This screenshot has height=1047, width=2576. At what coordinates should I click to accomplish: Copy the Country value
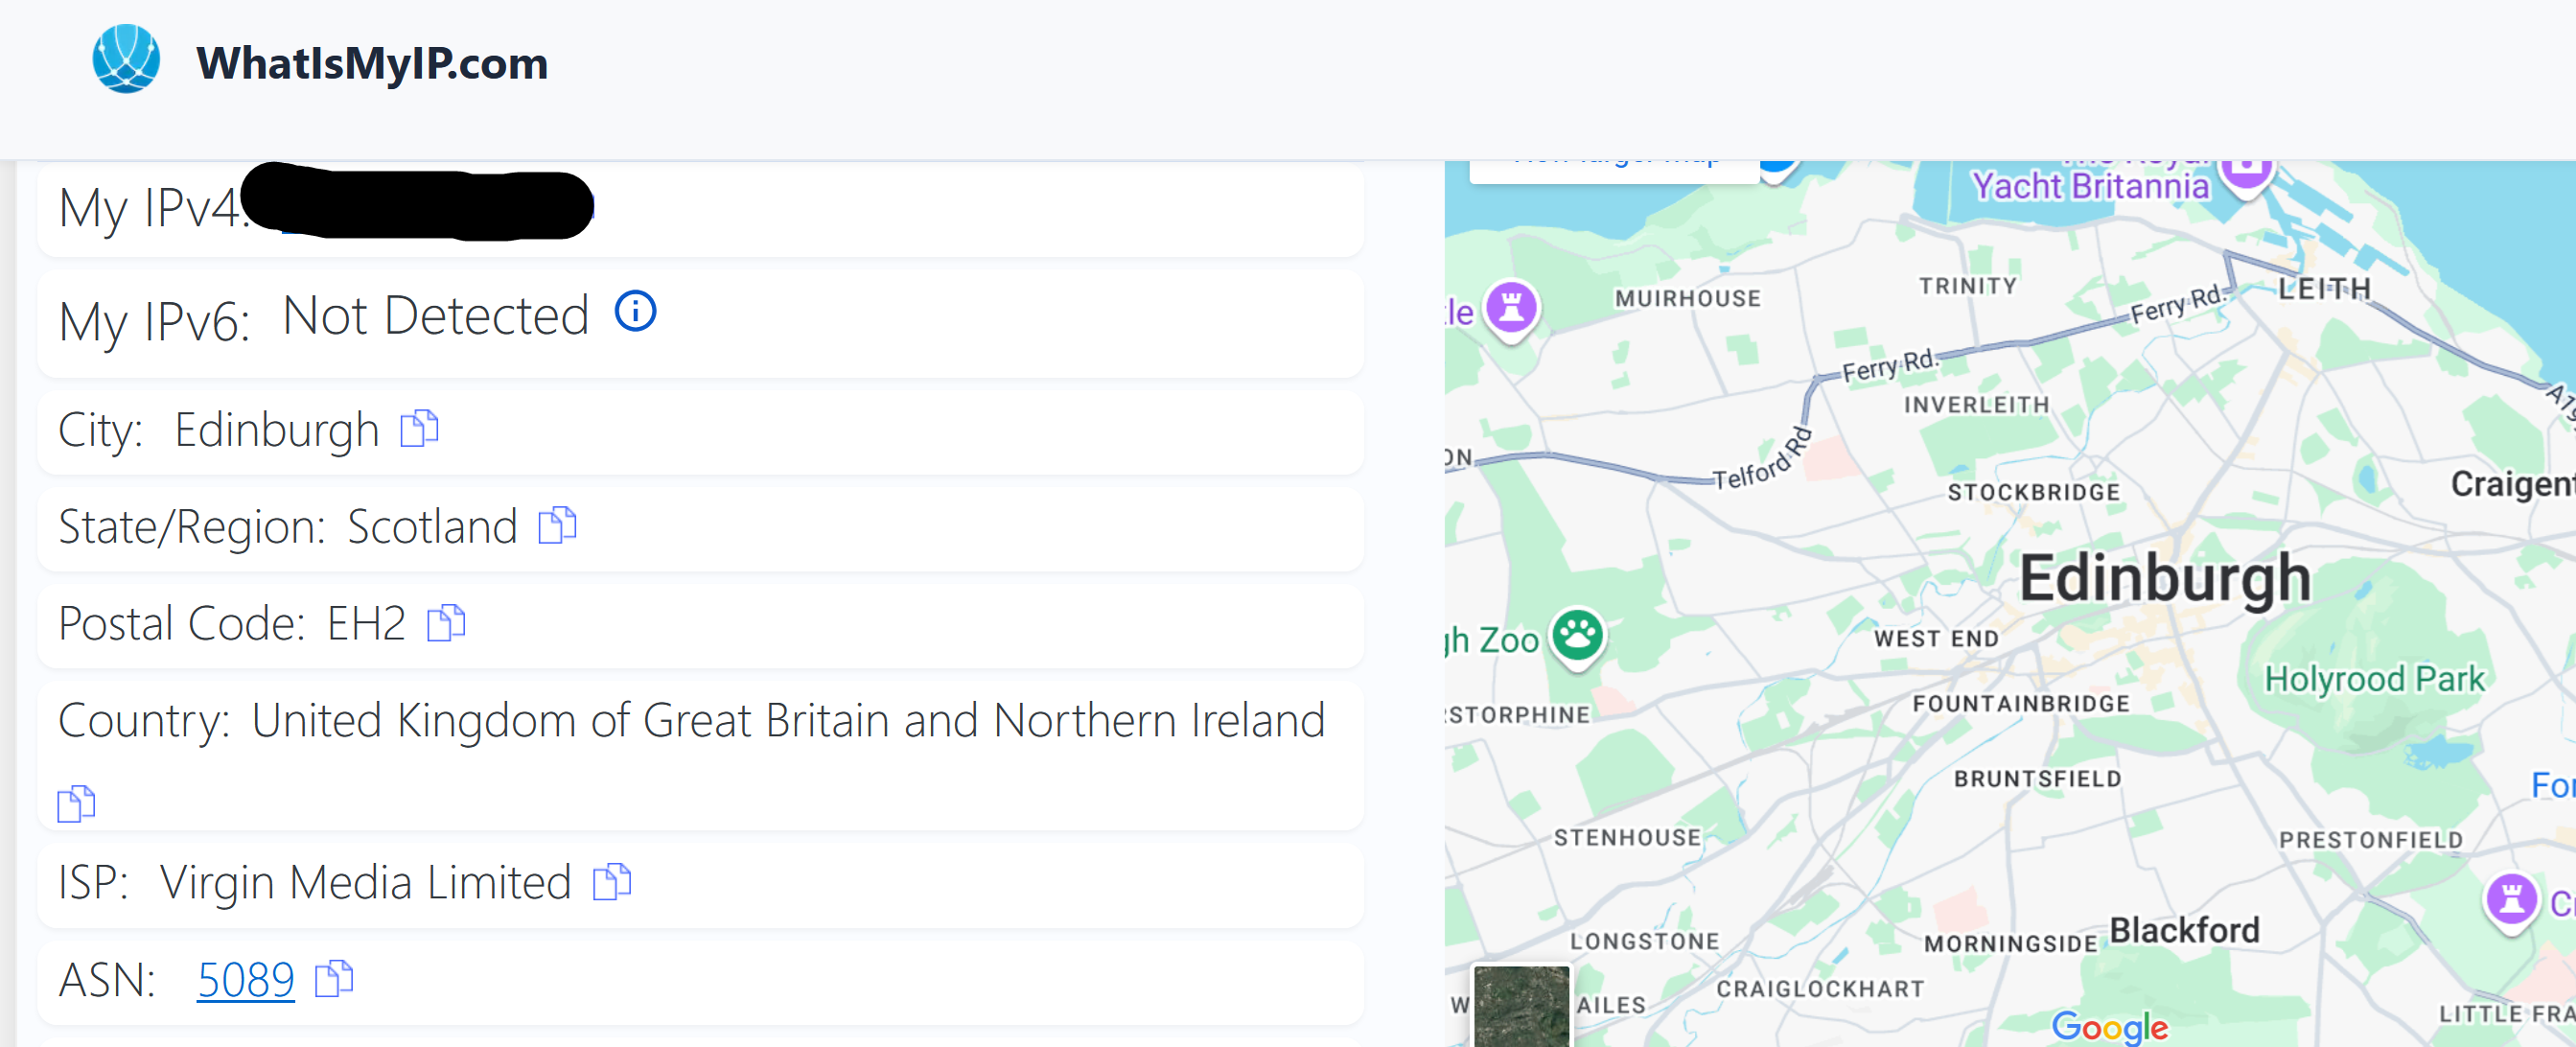click(76, 803)
